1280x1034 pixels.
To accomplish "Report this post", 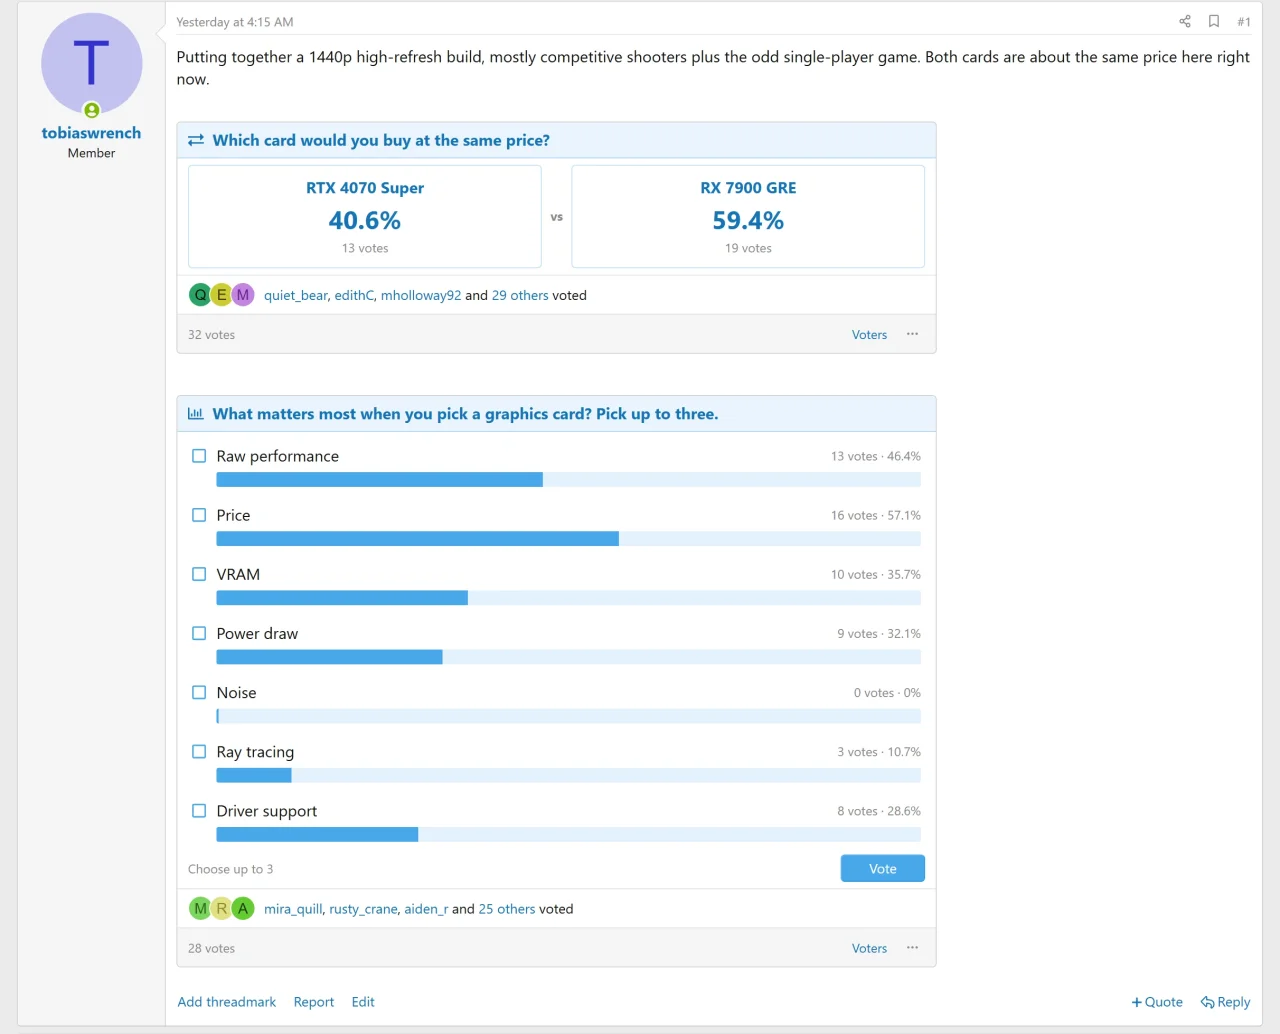I will [314, 1002].
